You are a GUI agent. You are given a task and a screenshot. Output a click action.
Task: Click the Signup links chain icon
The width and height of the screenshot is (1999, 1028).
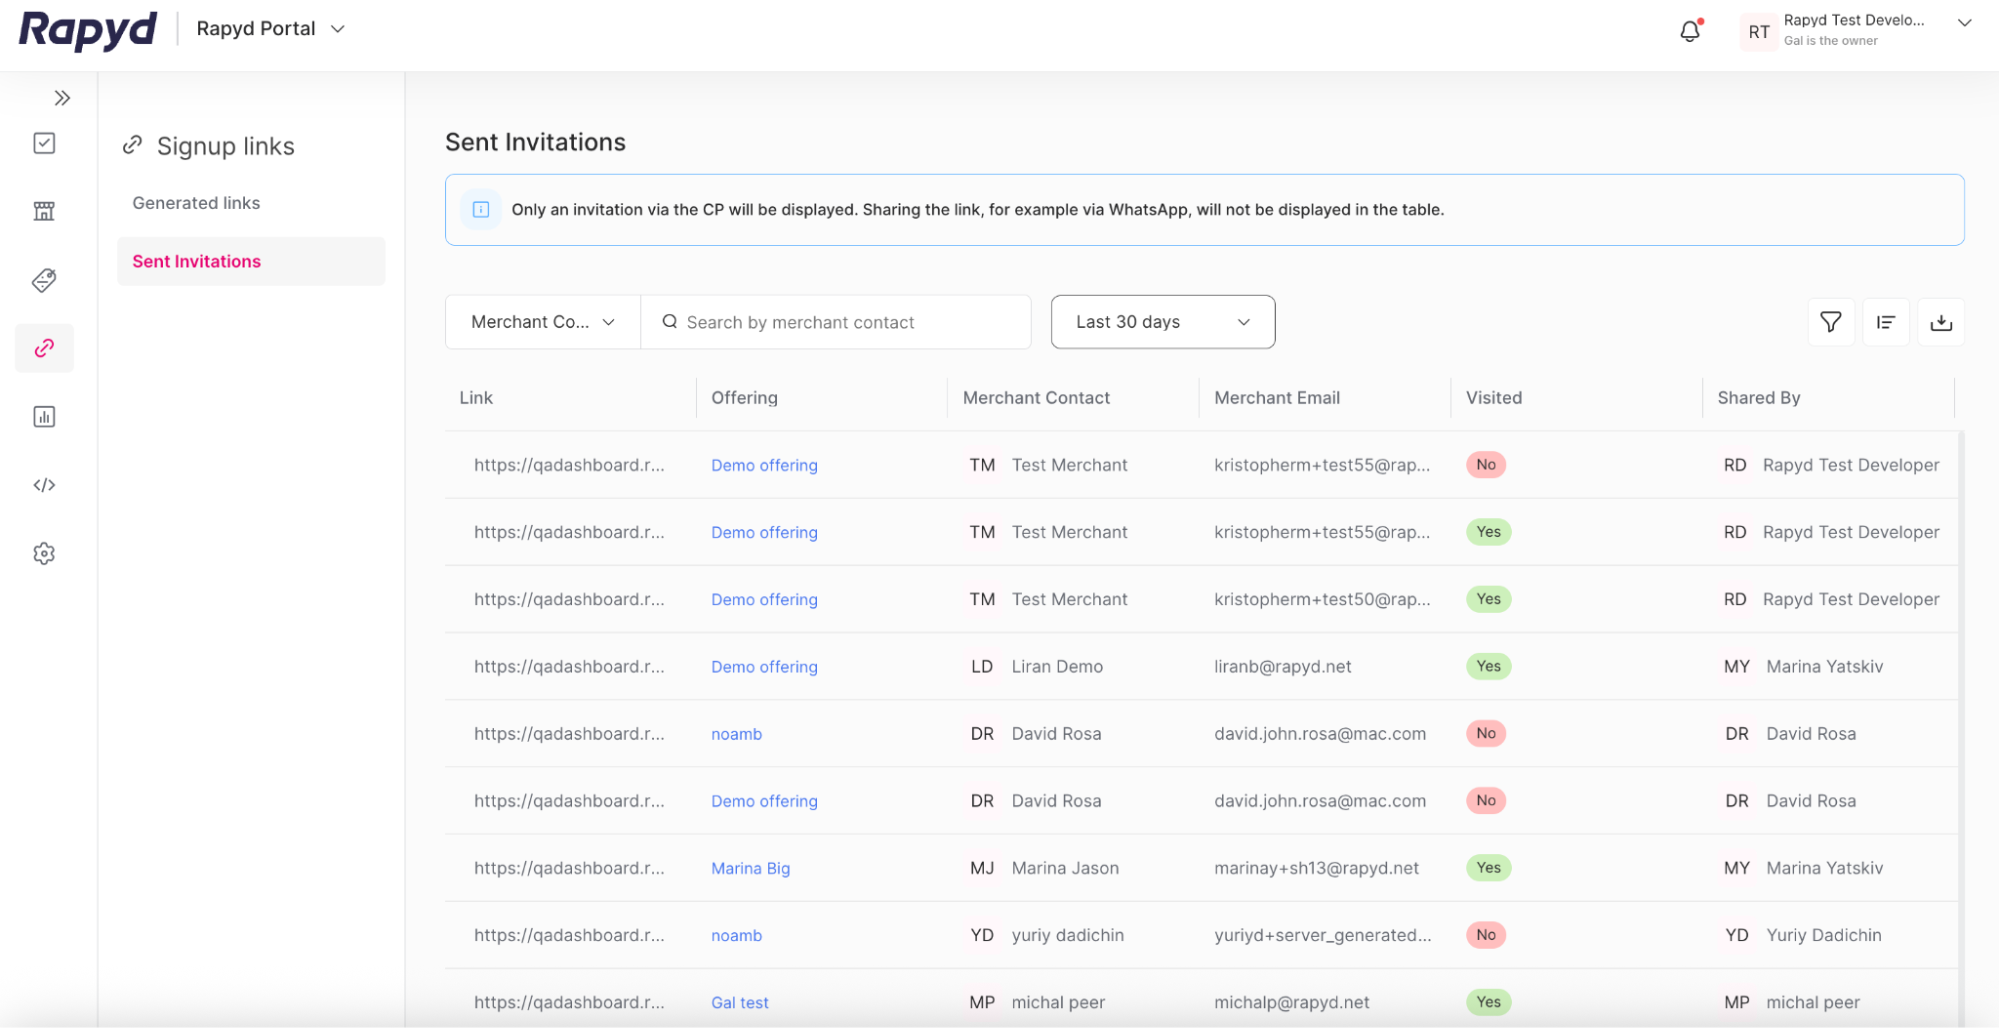(44, 348)
